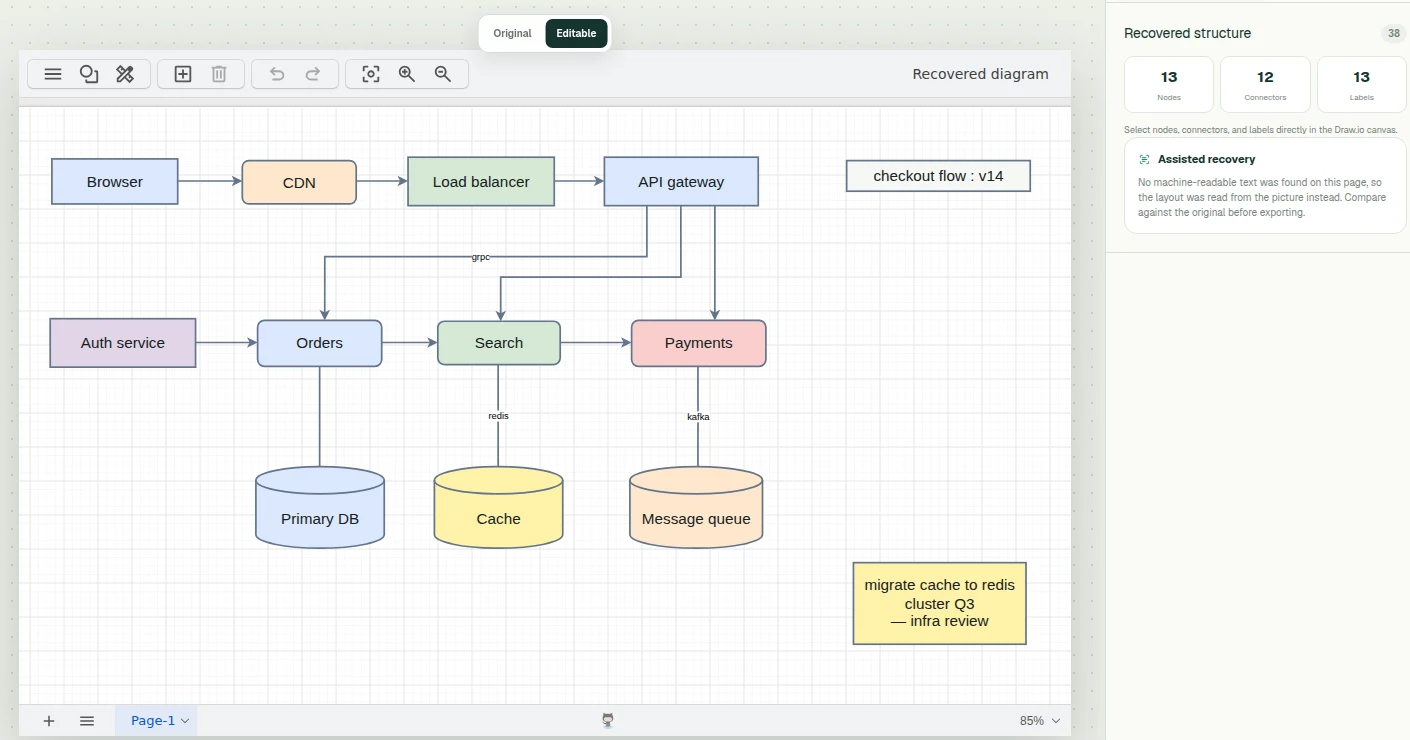Click the Assisted recovery icon

(1144, 159)
